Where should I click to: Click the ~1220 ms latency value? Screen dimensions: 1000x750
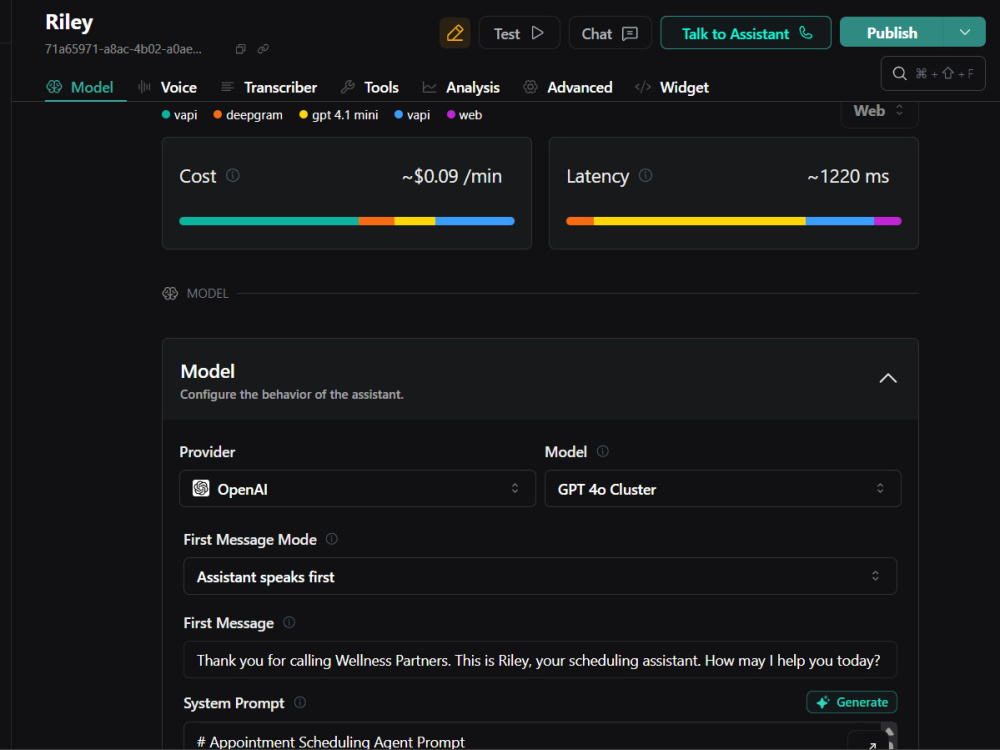tap(848, 176)
